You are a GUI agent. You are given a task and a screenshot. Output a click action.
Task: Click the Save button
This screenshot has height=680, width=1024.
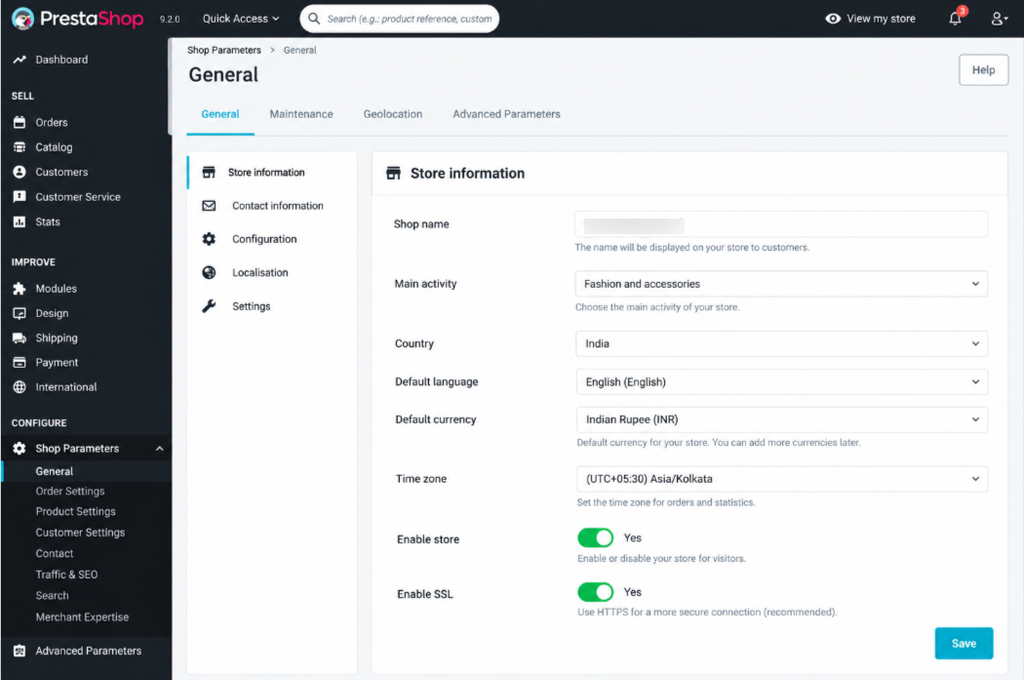(963, 643)
